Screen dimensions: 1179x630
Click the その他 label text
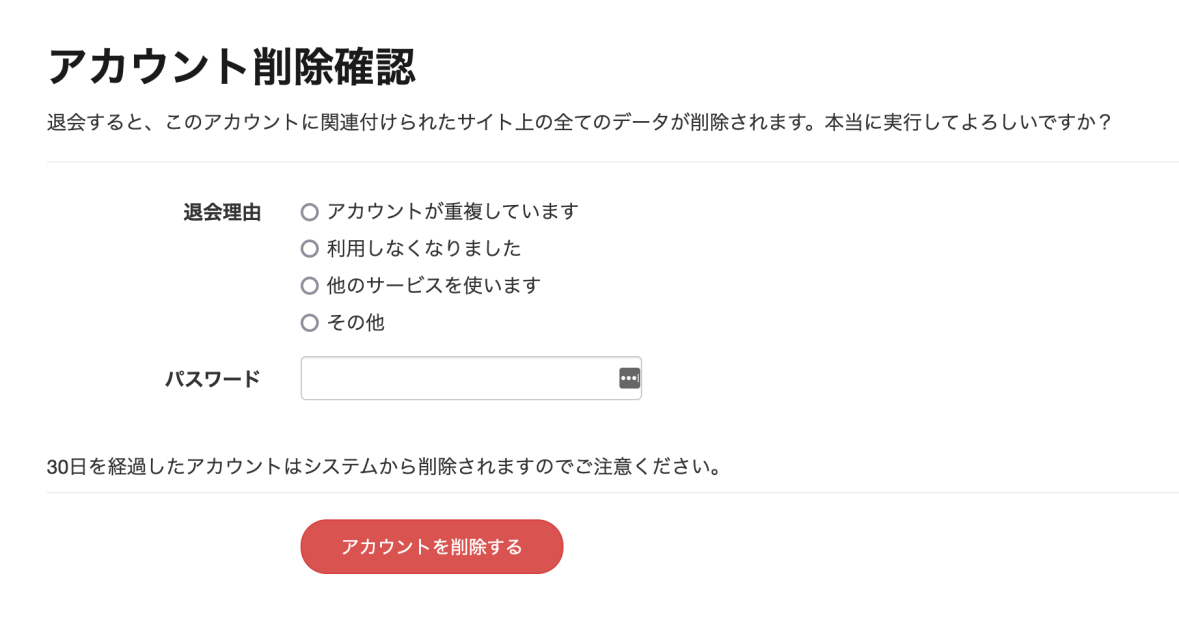[x=355, y=323]
